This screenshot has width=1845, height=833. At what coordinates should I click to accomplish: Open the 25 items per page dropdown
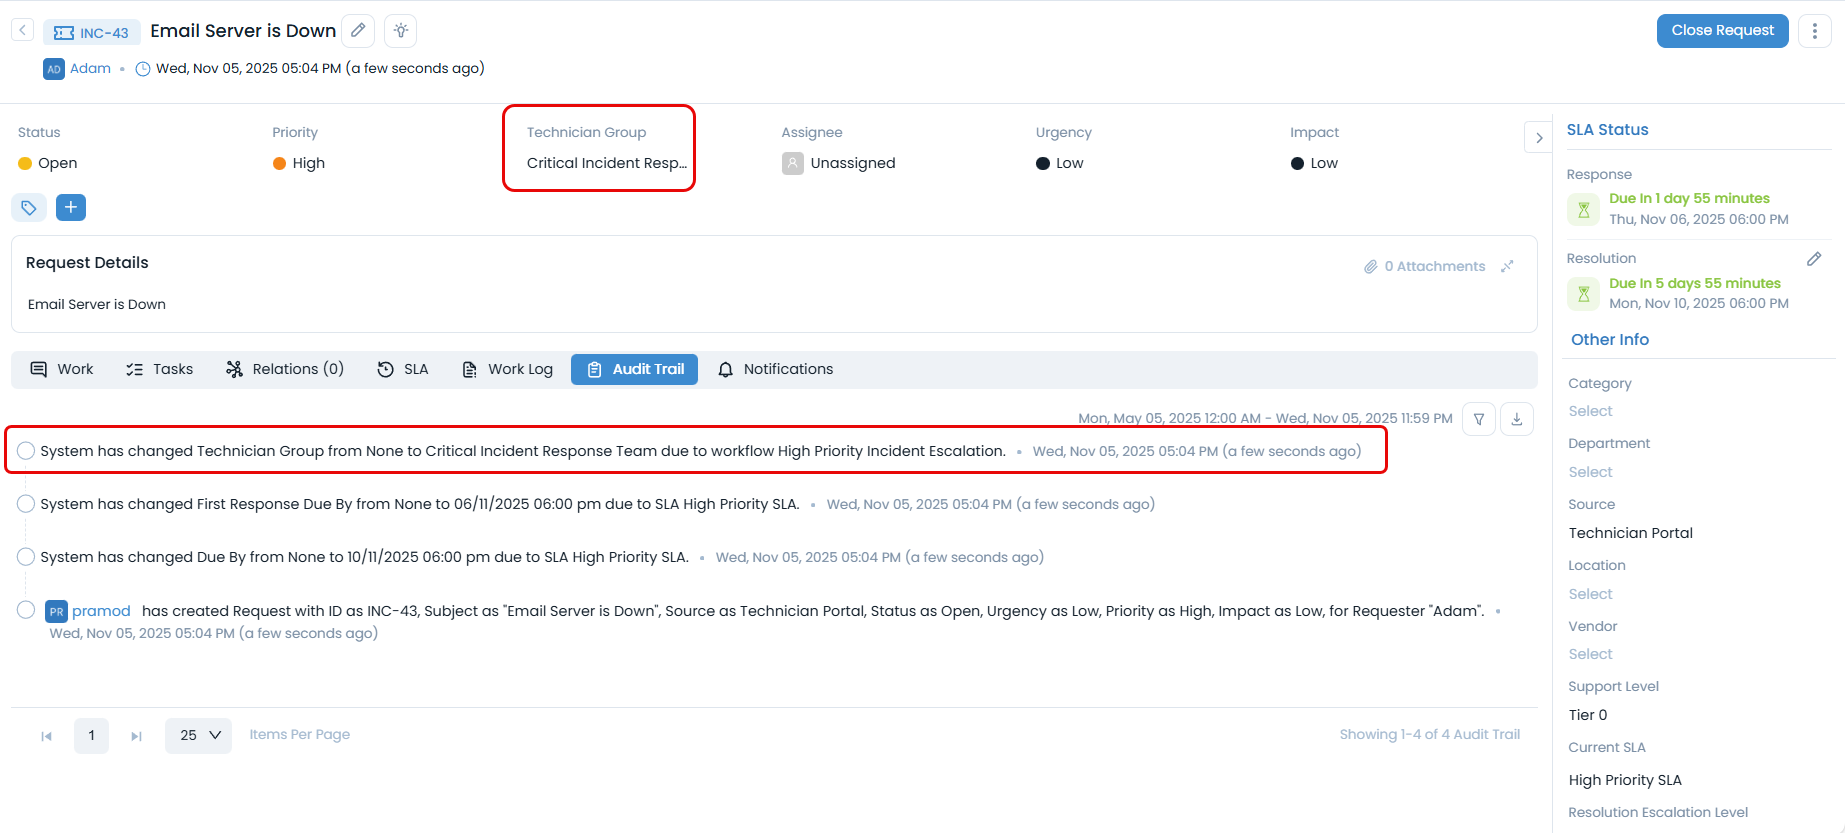[x=198, y=736]
